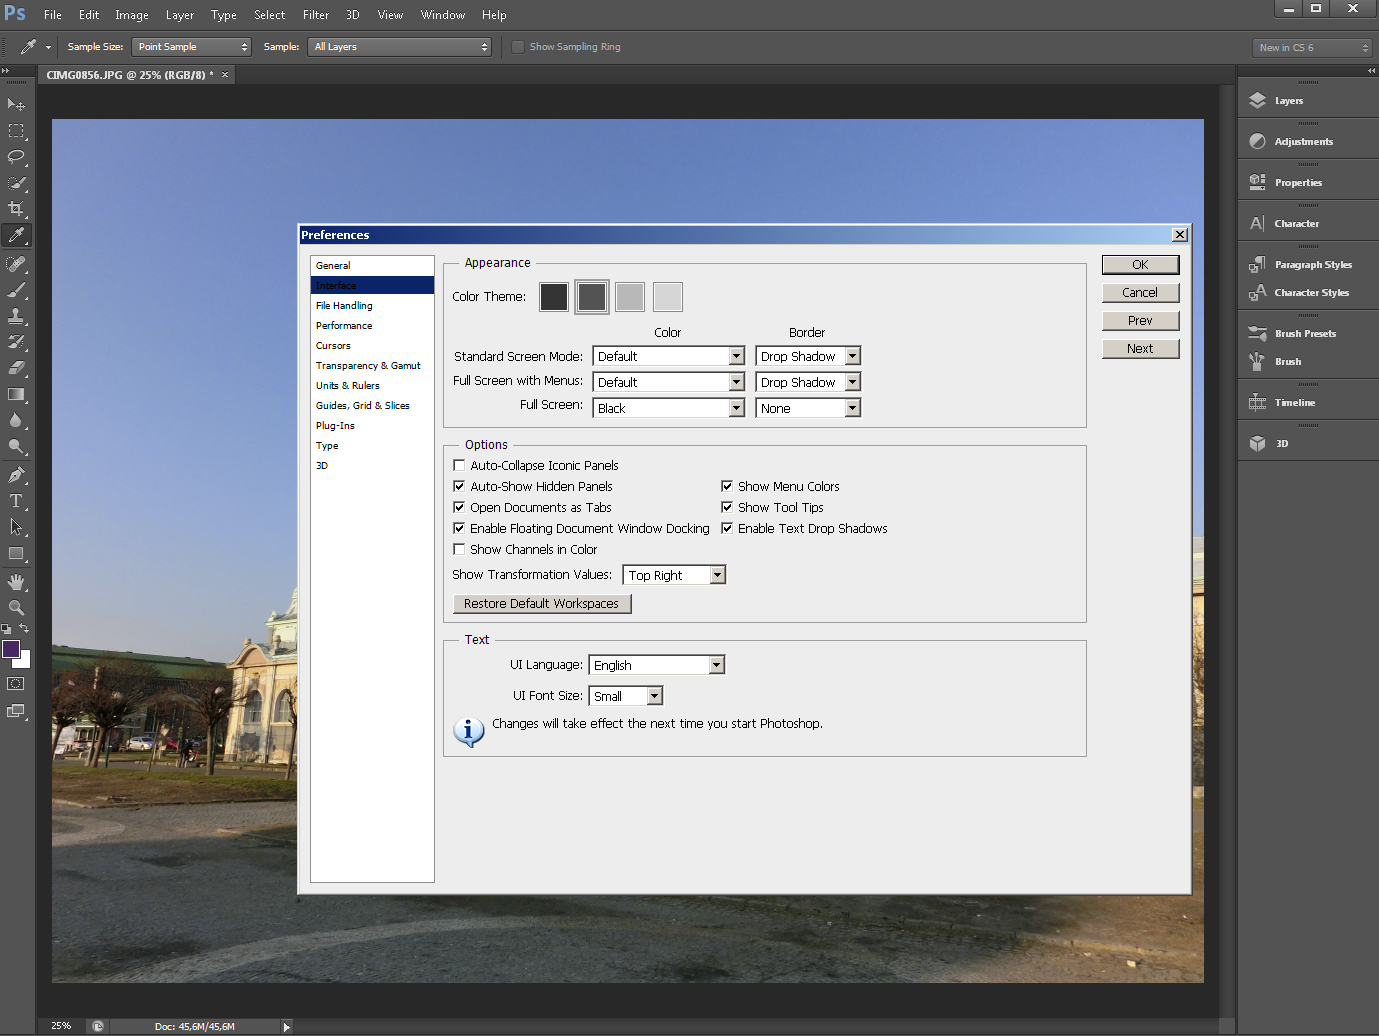Screen dimensions: 1379x1036
Task: Select the Lasso tool
Action: tap(16, 157)
